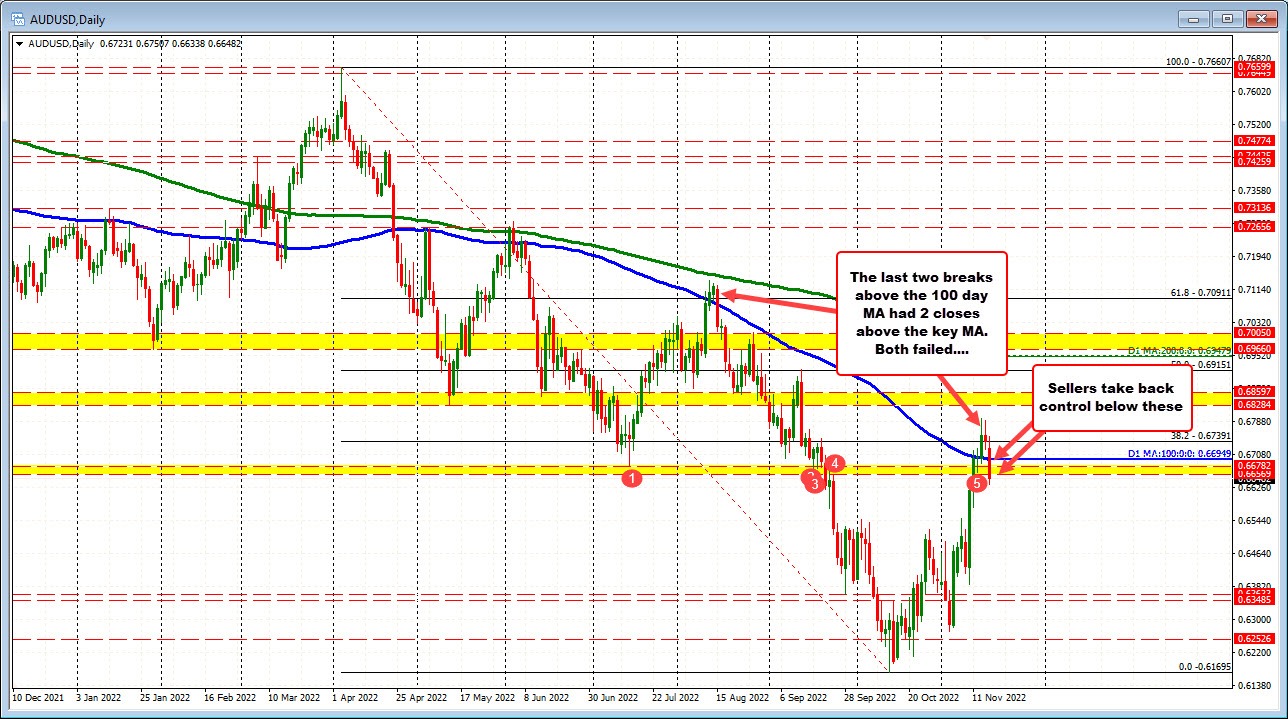
Task: Click the price axis value 0.61380
Action: click(x=1256, y=685)
